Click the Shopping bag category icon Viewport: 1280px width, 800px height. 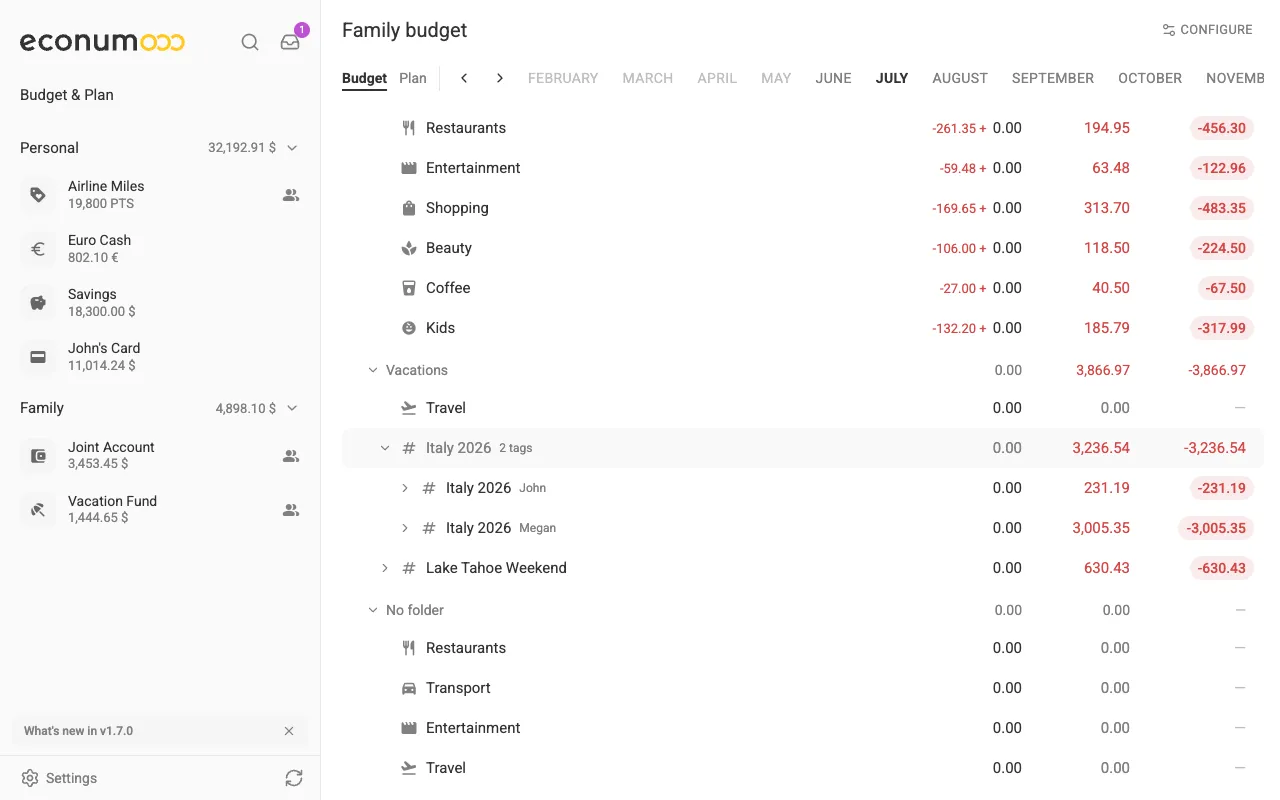(x=408, y=208)
